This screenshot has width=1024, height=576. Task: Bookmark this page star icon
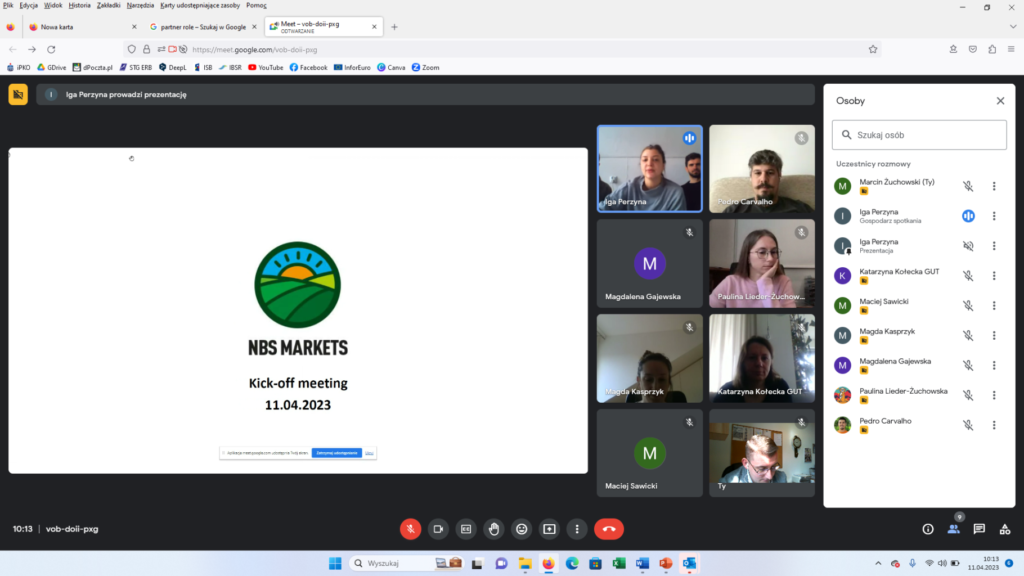pyautogui.click(x=872, y=49)
